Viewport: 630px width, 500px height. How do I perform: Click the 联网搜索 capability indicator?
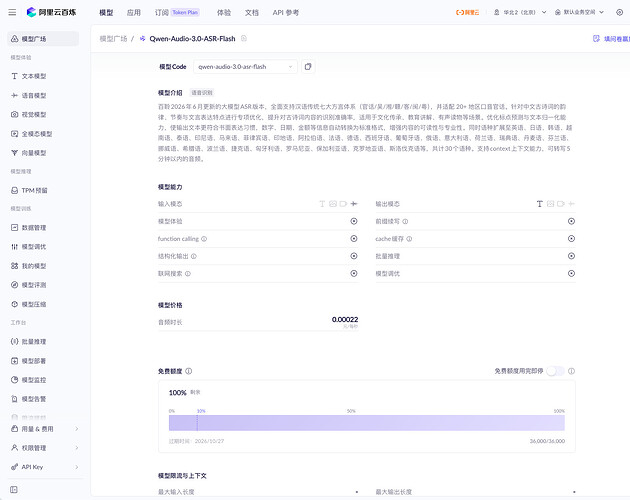(354, 273)
